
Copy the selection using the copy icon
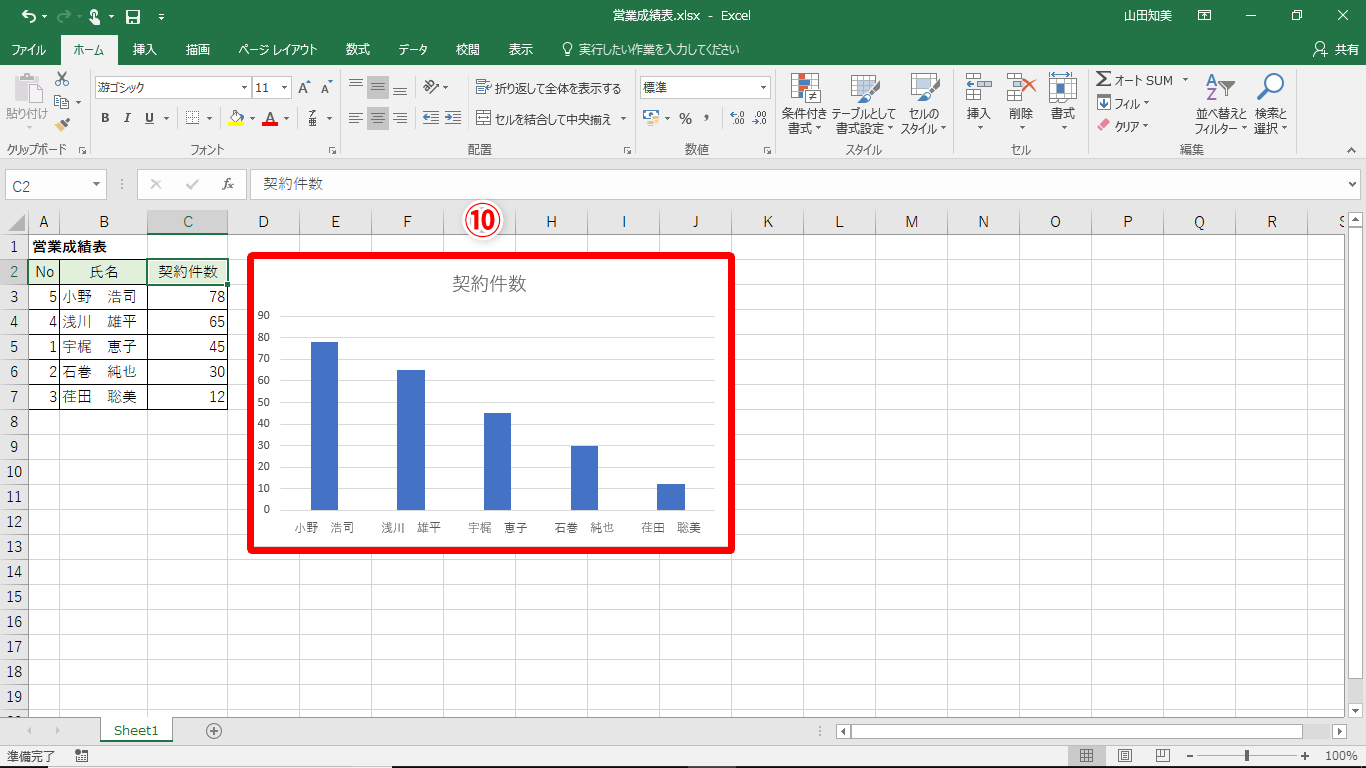[x=62, y=102]
